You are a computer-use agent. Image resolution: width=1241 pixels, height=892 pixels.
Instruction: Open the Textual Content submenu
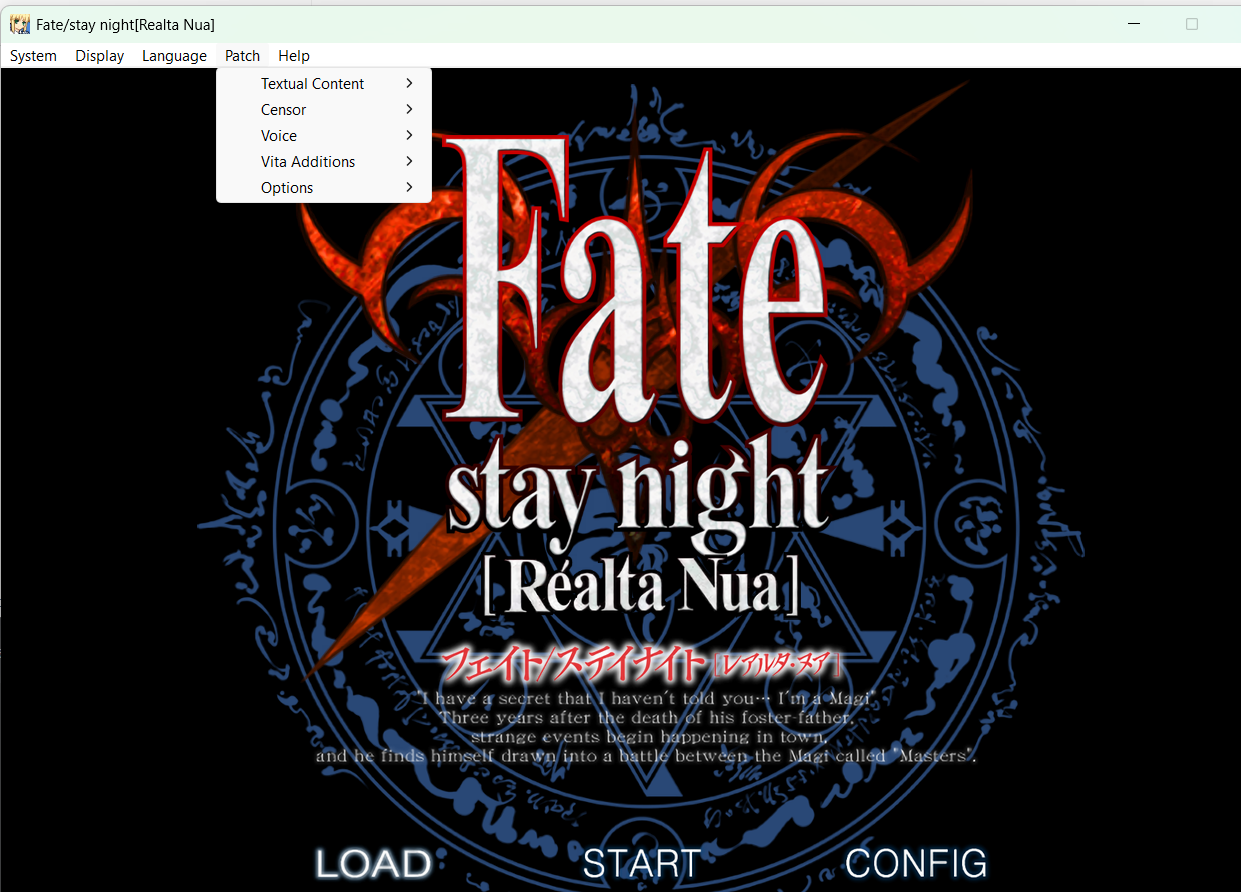tap(324, 84)
